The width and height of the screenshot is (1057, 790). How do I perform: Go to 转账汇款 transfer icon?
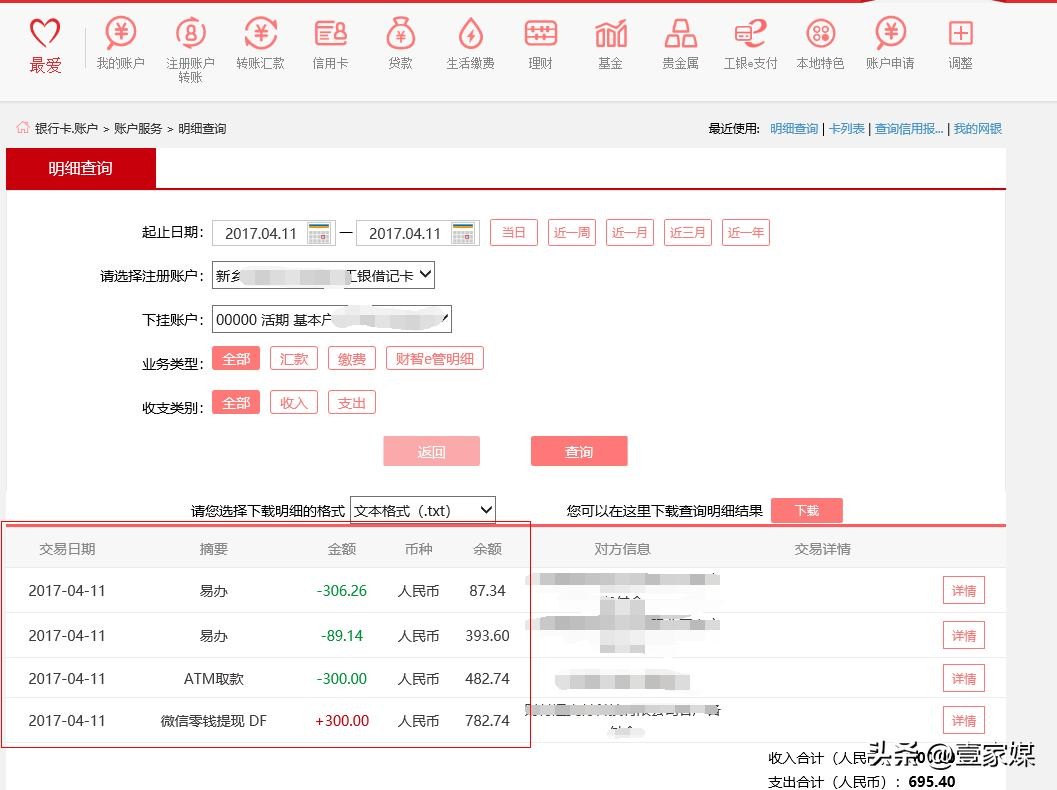coord(260,45)
